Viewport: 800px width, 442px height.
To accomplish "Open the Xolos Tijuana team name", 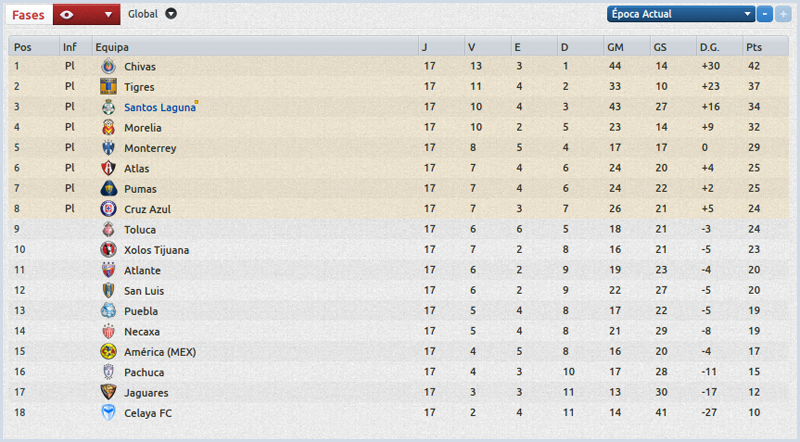I will [x=156, y=250].
